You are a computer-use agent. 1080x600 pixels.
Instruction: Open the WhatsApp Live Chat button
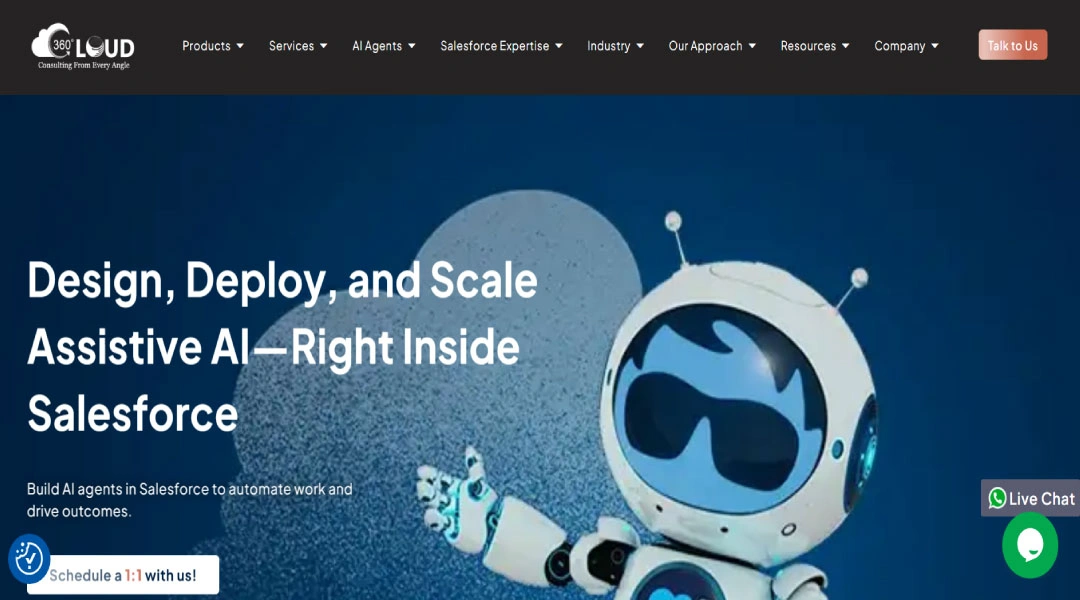(x=1030, y=498)
